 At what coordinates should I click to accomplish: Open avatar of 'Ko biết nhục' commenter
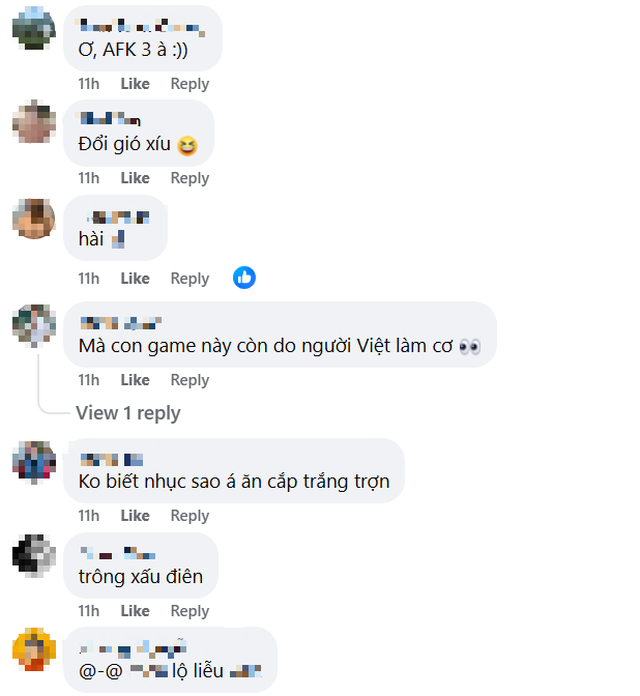point(33,461)
